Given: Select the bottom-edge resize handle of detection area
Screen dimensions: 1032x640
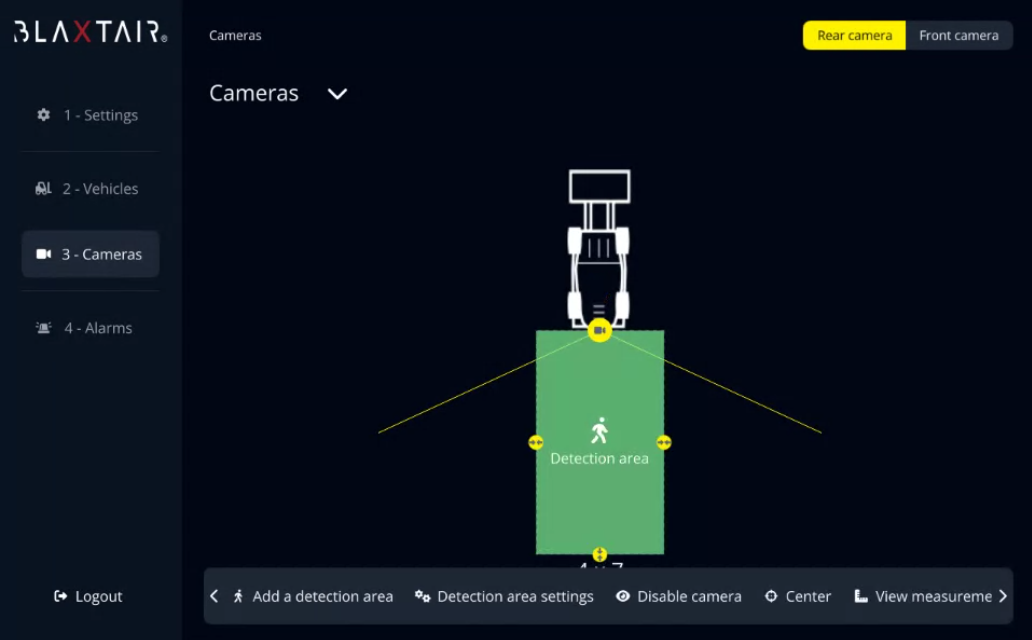Looking at the screenshot, I should (x=599, y=554).
